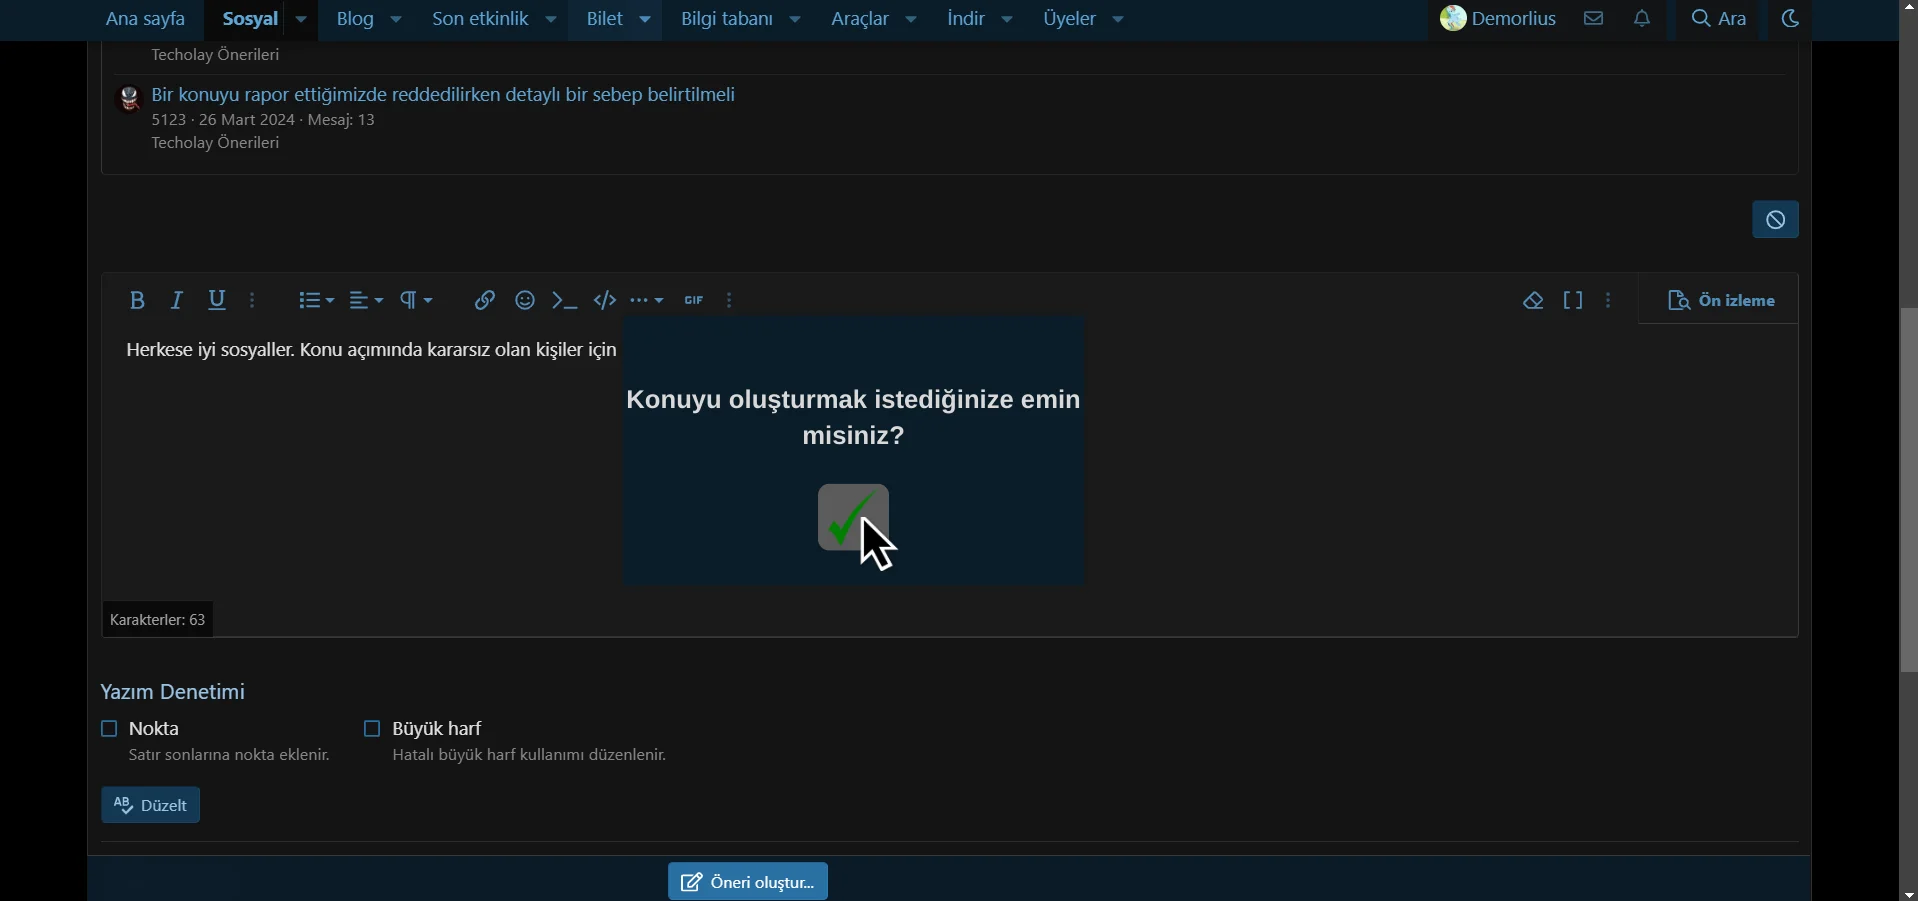The height and width of the screenshot is (901, 1918).
Task: Open the emoji smiley picker
Action: click(526, 301)
